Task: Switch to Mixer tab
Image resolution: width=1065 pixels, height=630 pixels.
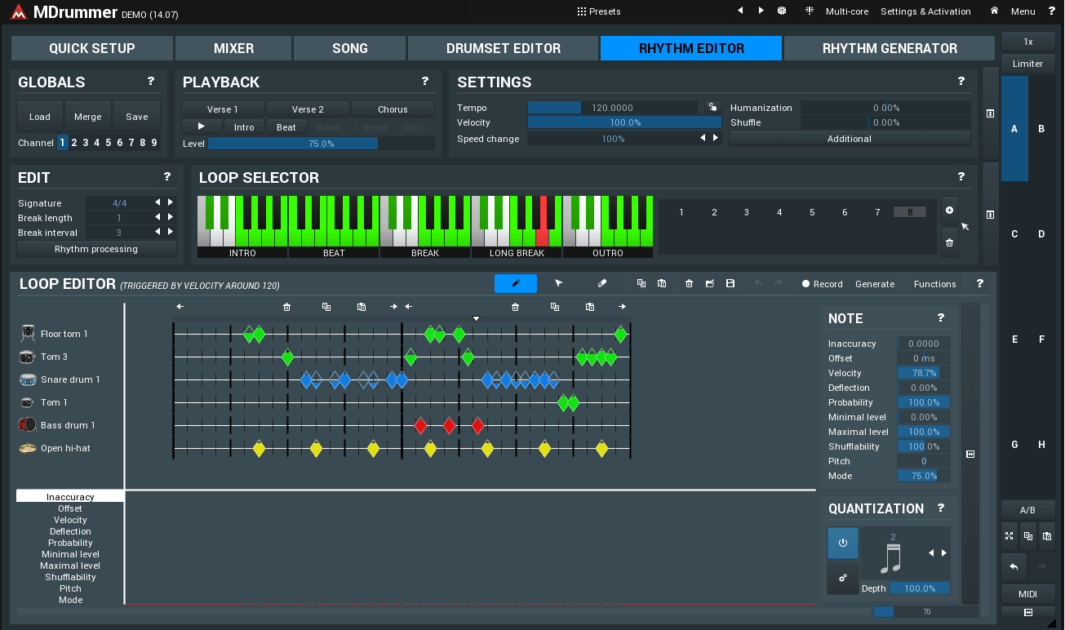Action: [x=234, y=48]
